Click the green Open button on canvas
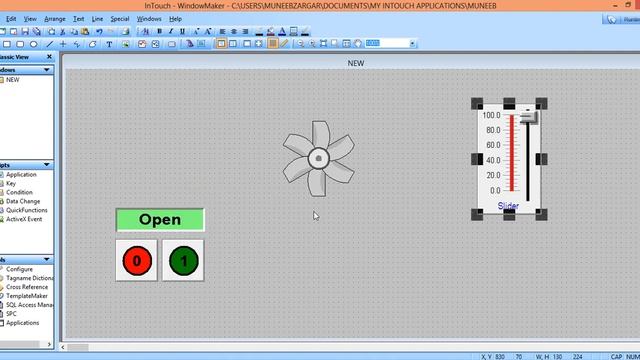Image resolution: width=640 pixels, height=360 pixels. pyautogui.click(x=160, y=220)
